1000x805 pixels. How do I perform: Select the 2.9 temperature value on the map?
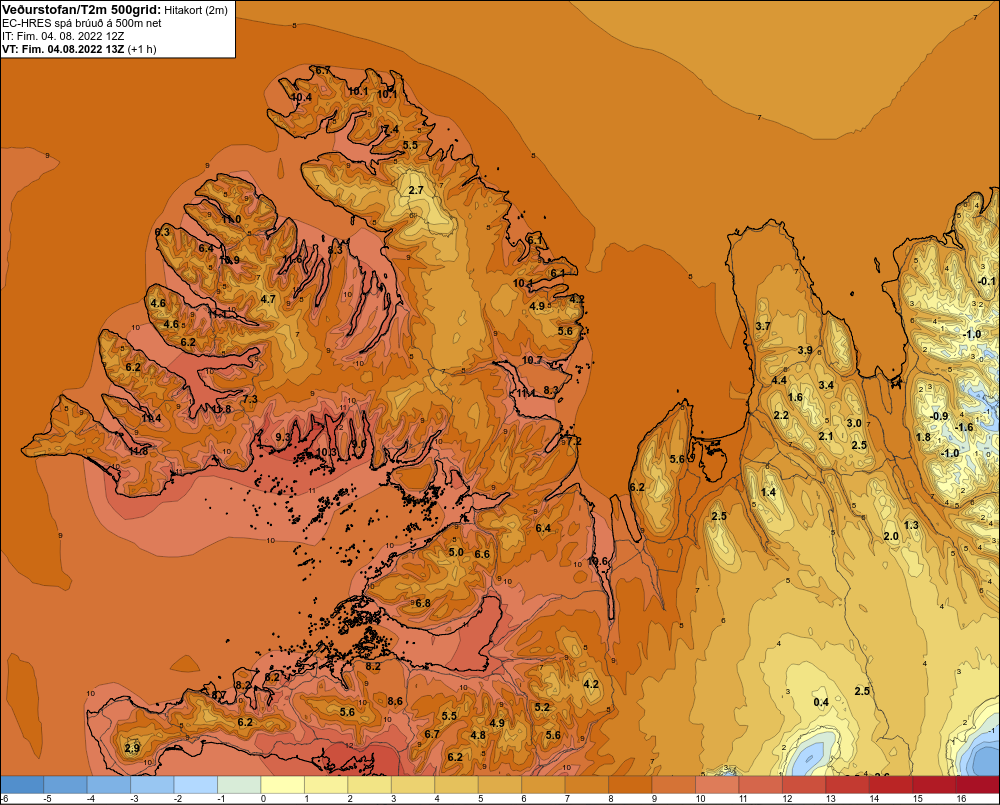pyautogui.click(x=132, y=749)
